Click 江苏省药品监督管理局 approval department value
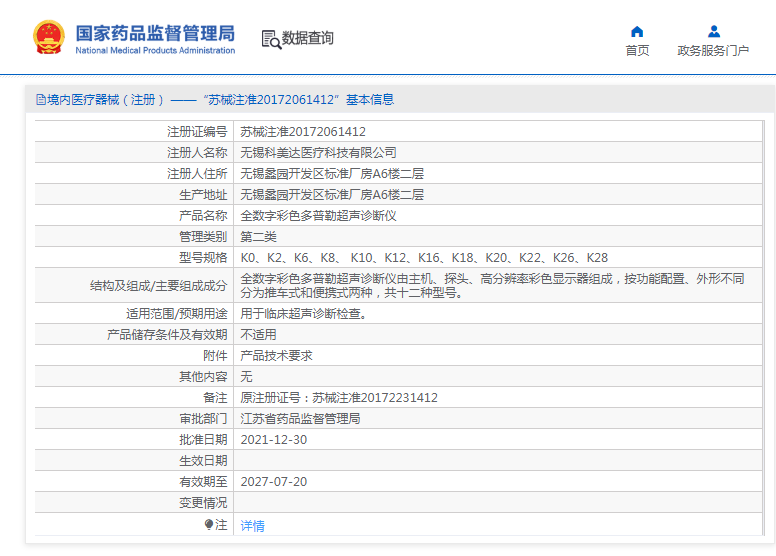This screenshot has width=776, height=556. click(x=300, y=419)
